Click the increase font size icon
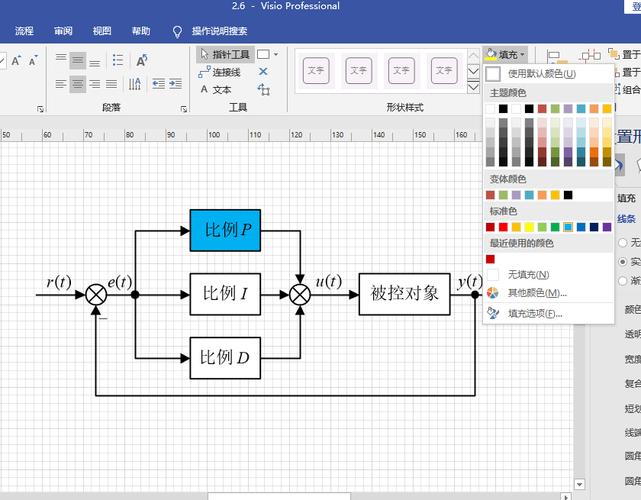Screen dimensions: 641x500 [16, 61]
